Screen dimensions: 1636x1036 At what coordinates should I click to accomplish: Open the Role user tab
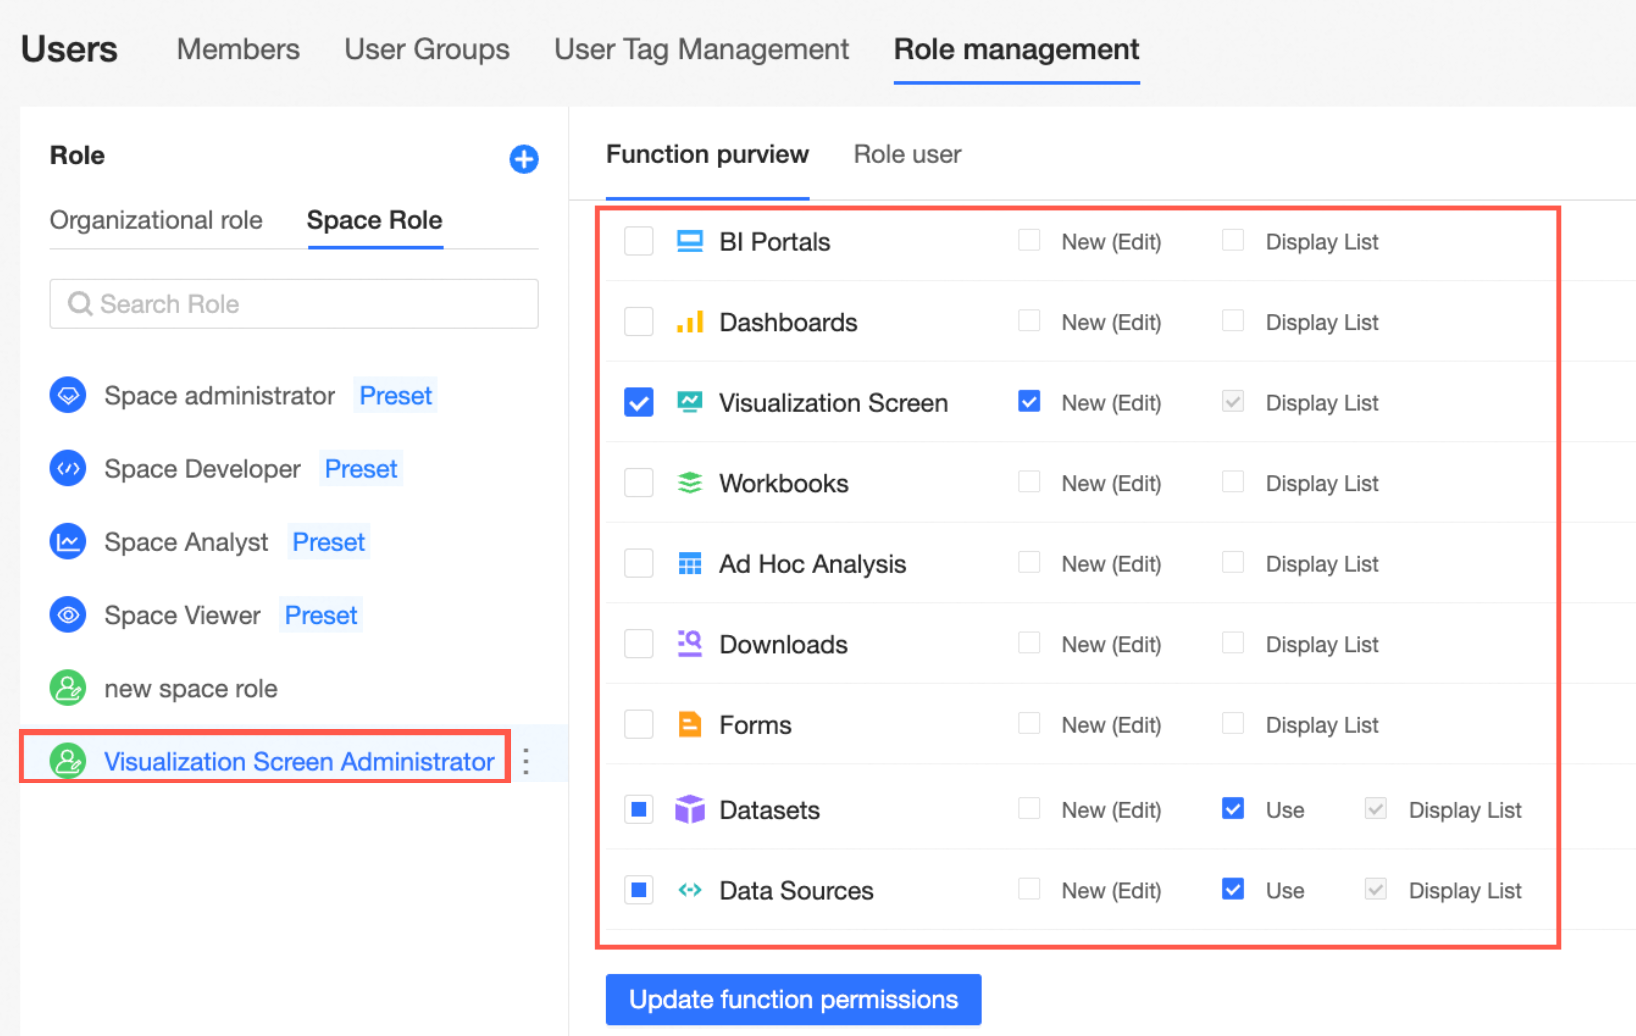tap(907, 154)
